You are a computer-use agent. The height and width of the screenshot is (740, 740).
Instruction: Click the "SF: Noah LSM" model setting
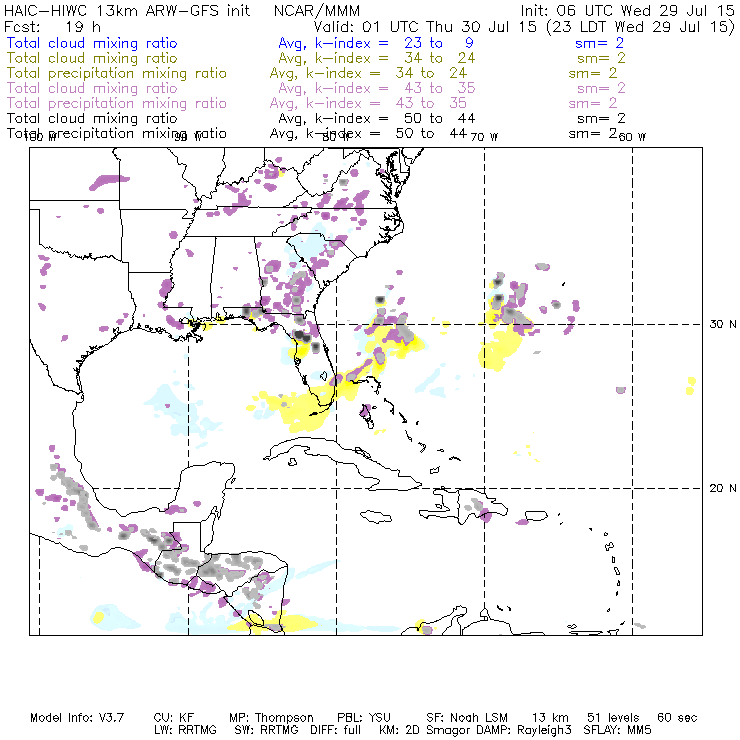(467, 718)
